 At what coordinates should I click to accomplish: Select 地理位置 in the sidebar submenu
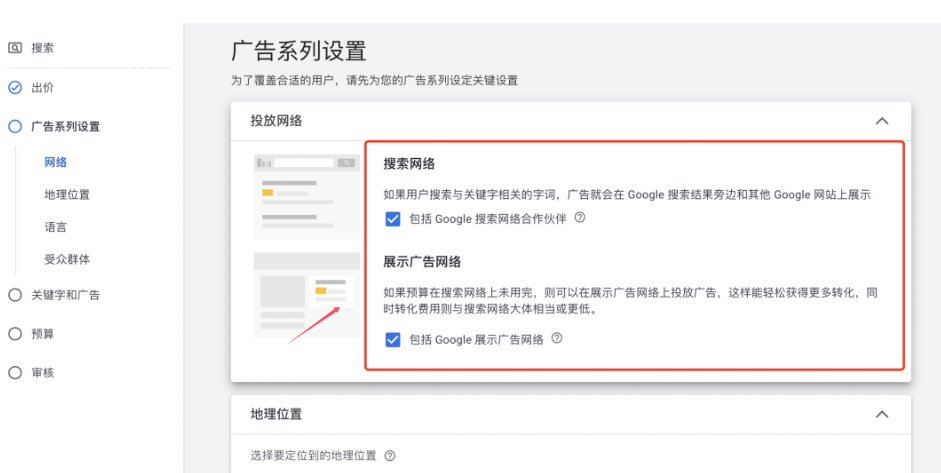pyautogui.click(x=67, y=195)
